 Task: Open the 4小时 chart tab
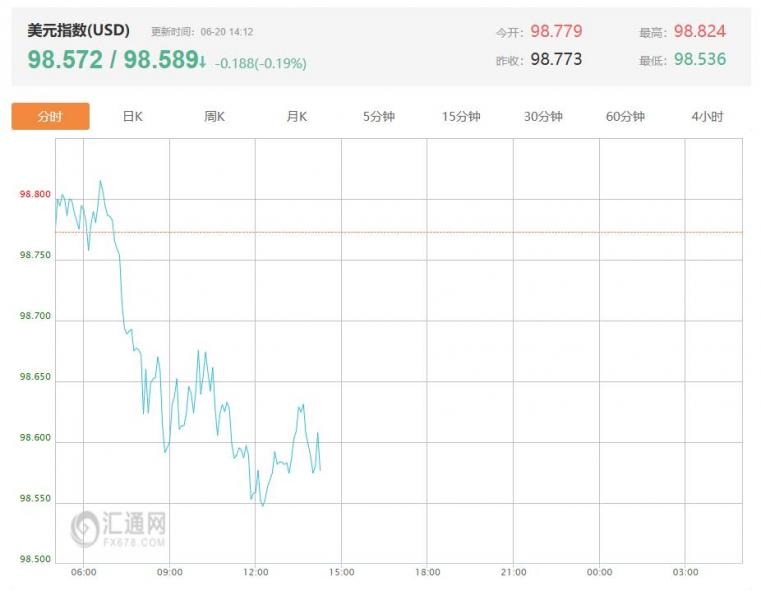pos(707,116)
